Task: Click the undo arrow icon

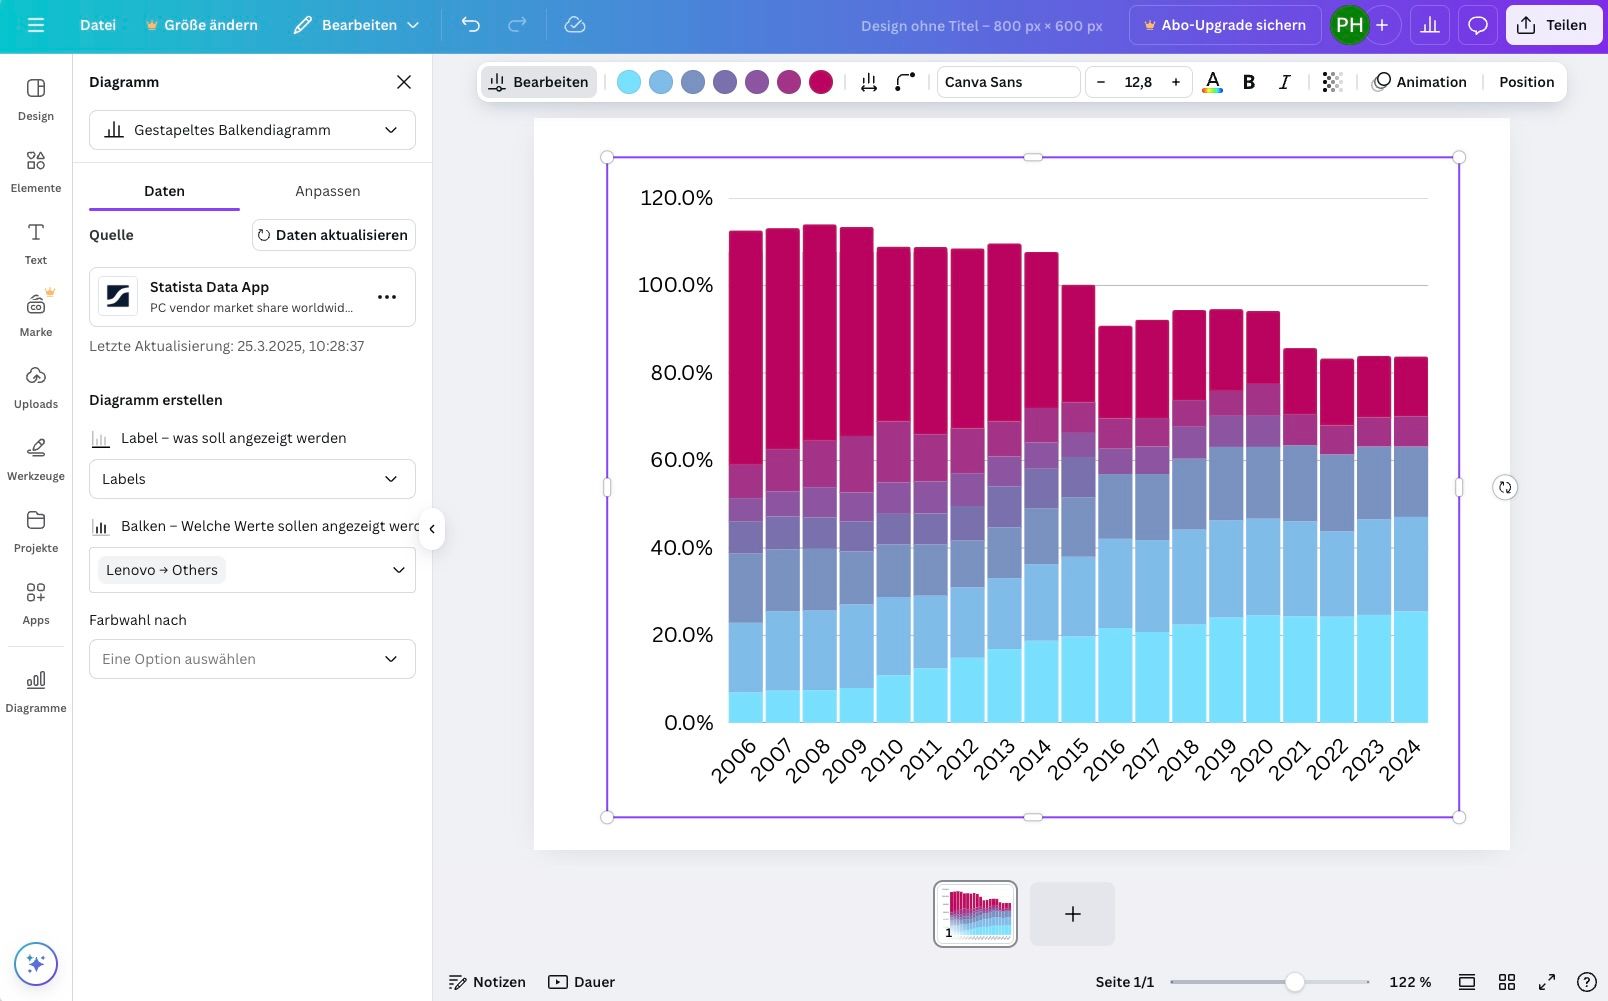Action: point(471,25)
